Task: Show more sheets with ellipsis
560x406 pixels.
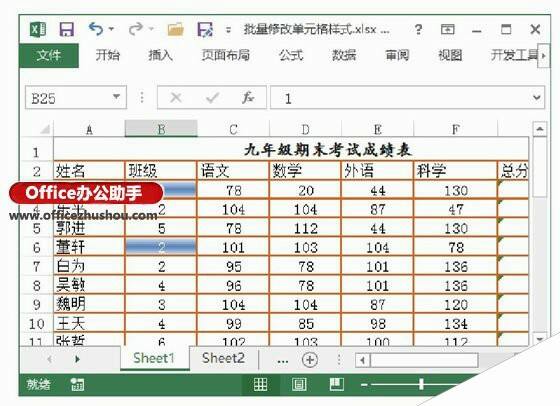Action: coord(282,360)
